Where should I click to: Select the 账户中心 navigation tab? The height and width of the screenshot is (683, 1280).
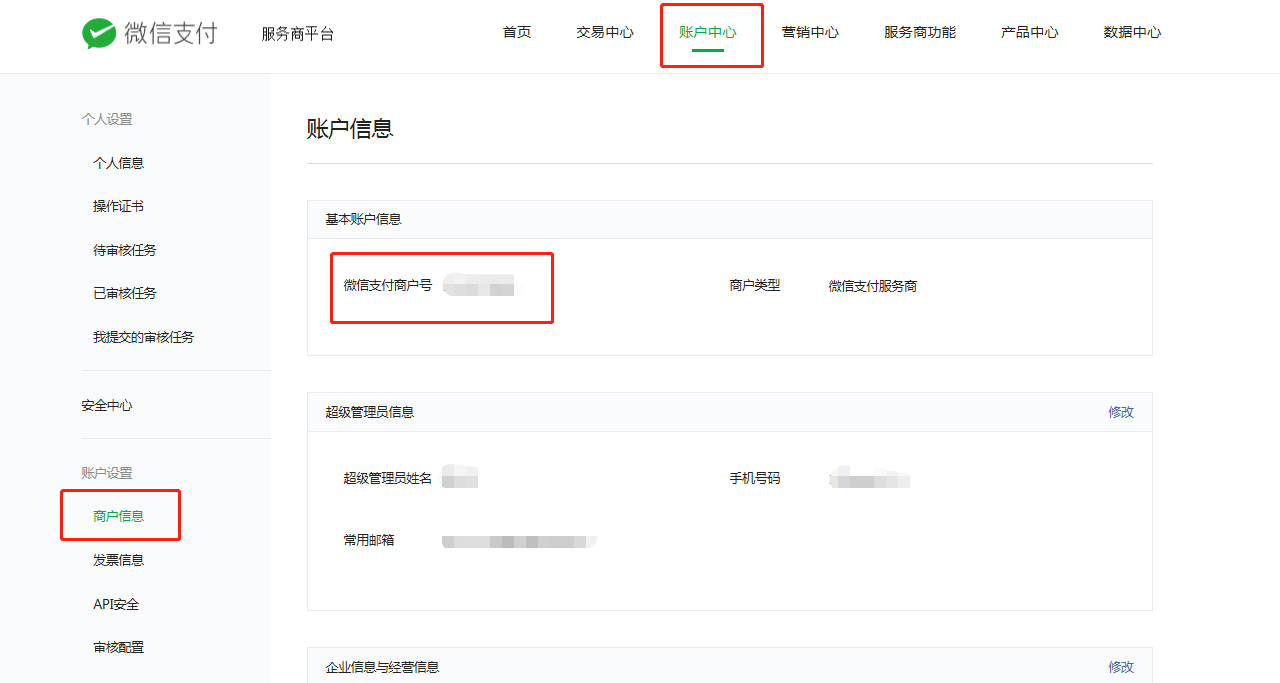point(708,32)
